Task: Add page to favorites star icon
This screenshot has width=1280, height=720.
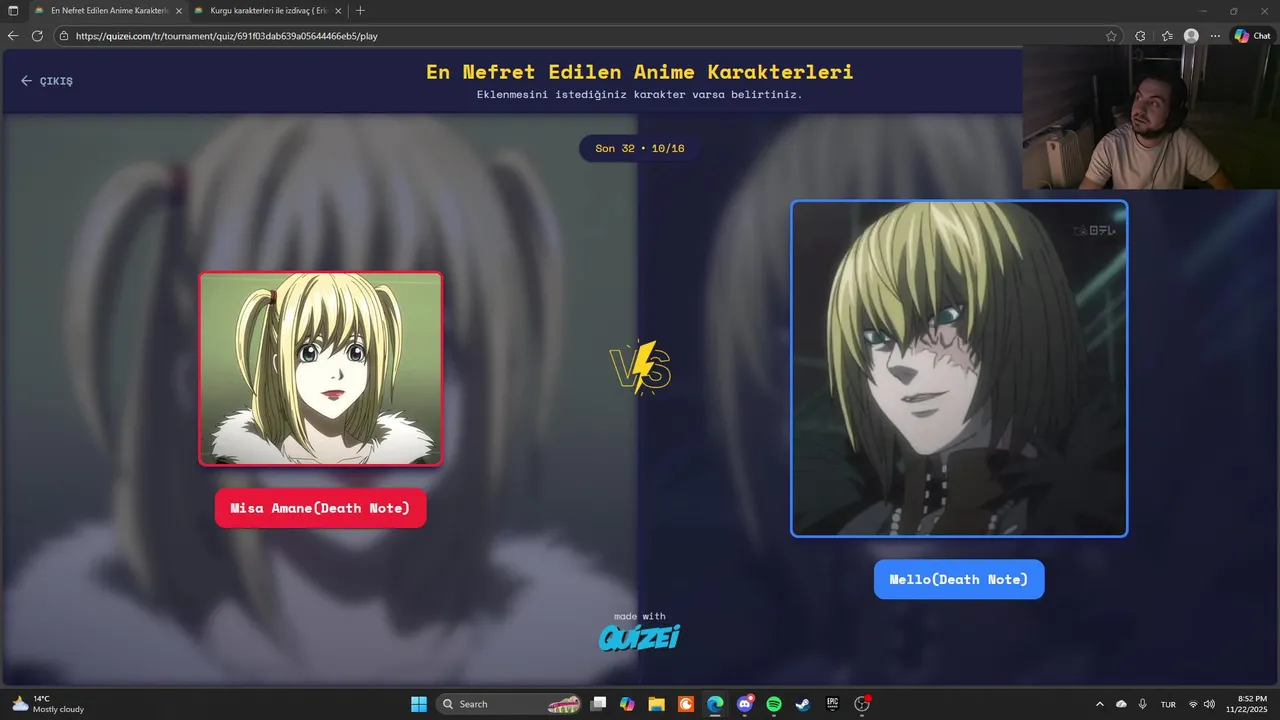Action: tap(1111, 36)
